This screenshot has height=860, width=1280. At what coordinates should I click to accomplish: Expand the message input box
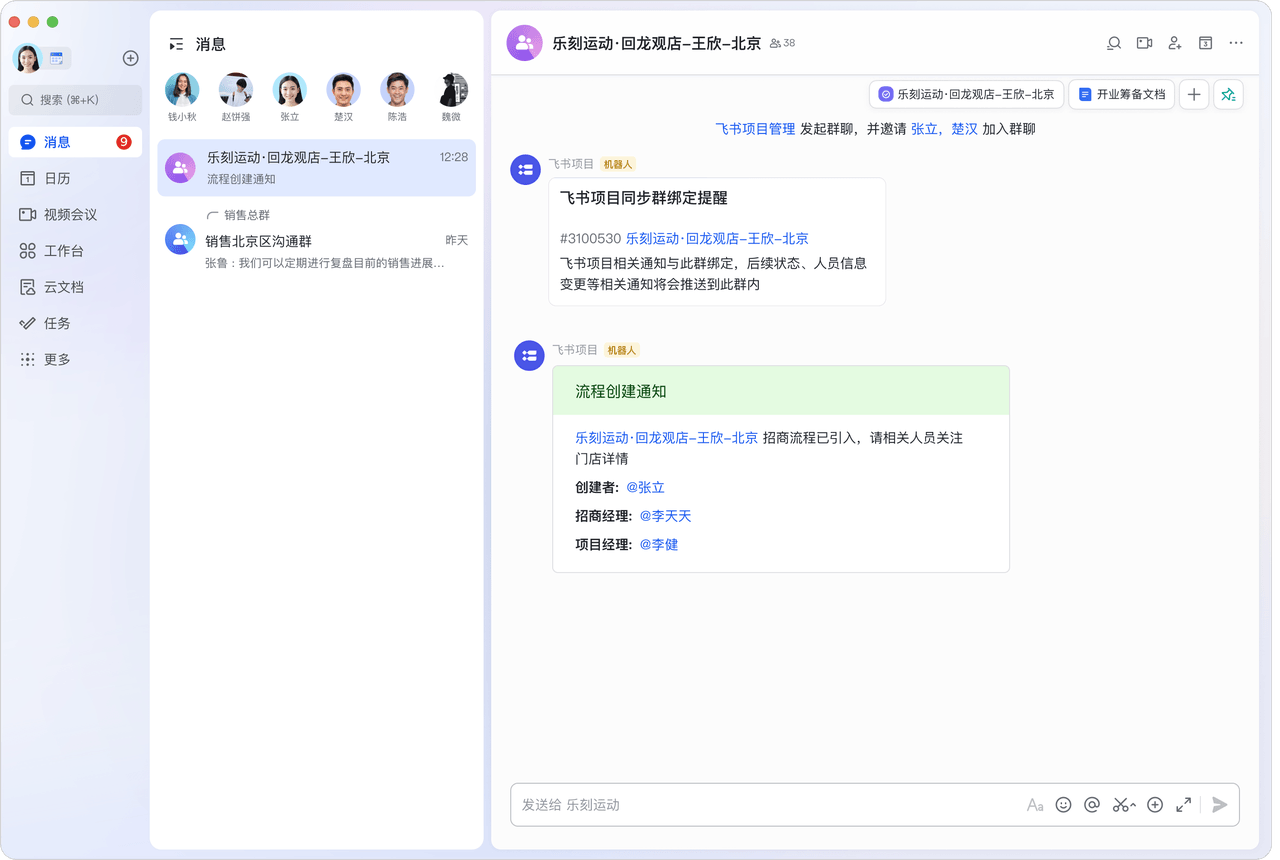1184,805
